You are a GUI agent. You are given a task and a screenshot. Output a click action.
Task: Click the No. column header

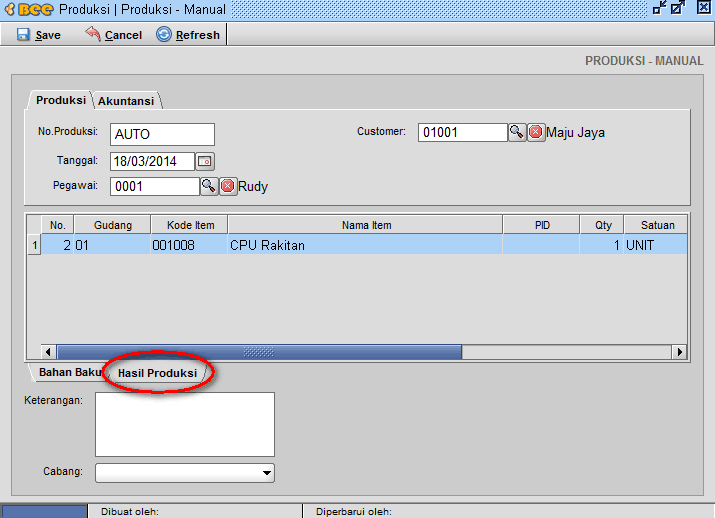(x=57, y=225)
